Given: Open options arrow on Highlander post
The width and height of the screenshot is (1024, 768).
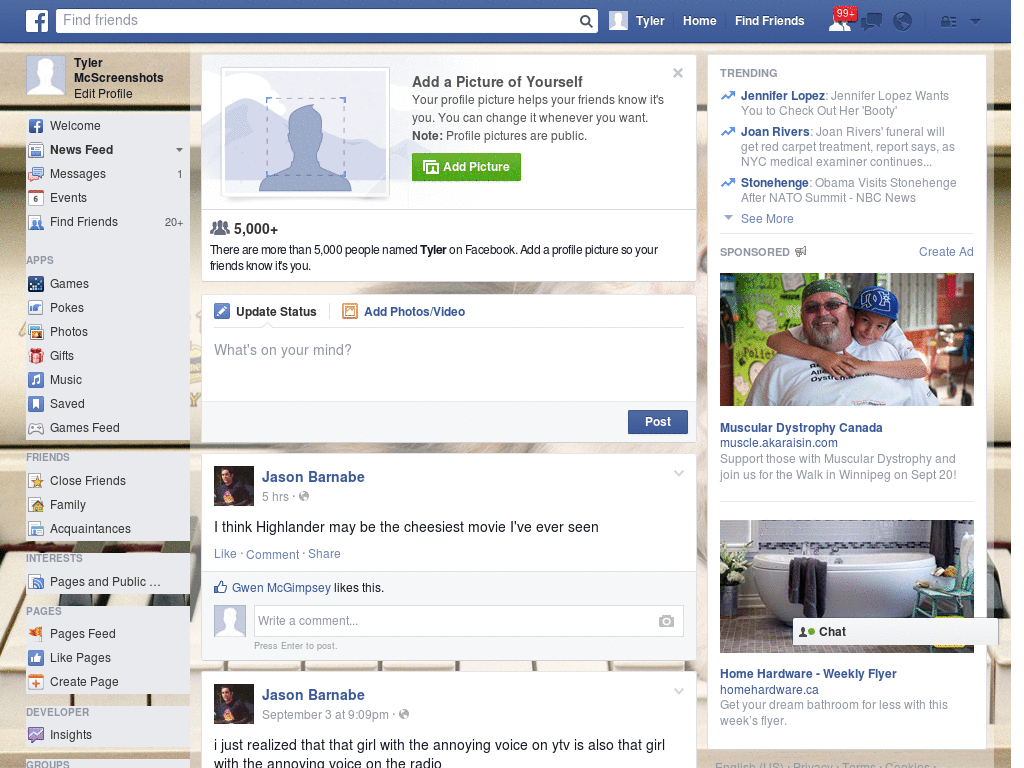Looking at the screenshot, I should click(x=679, y=473).
